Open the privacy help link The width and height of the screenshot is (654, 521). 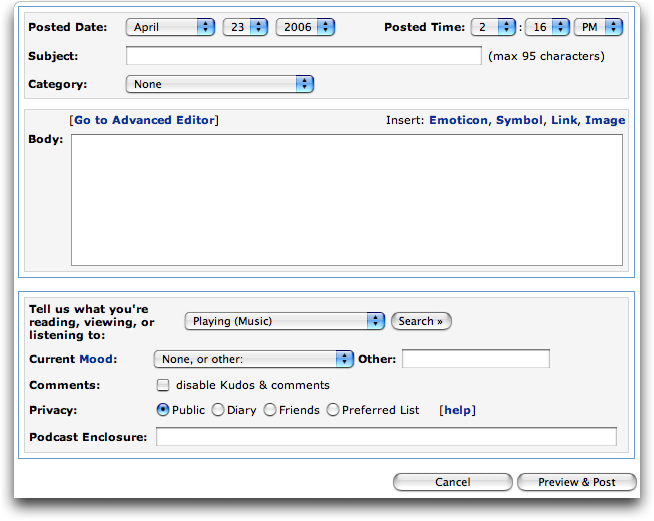coord(457,410)
